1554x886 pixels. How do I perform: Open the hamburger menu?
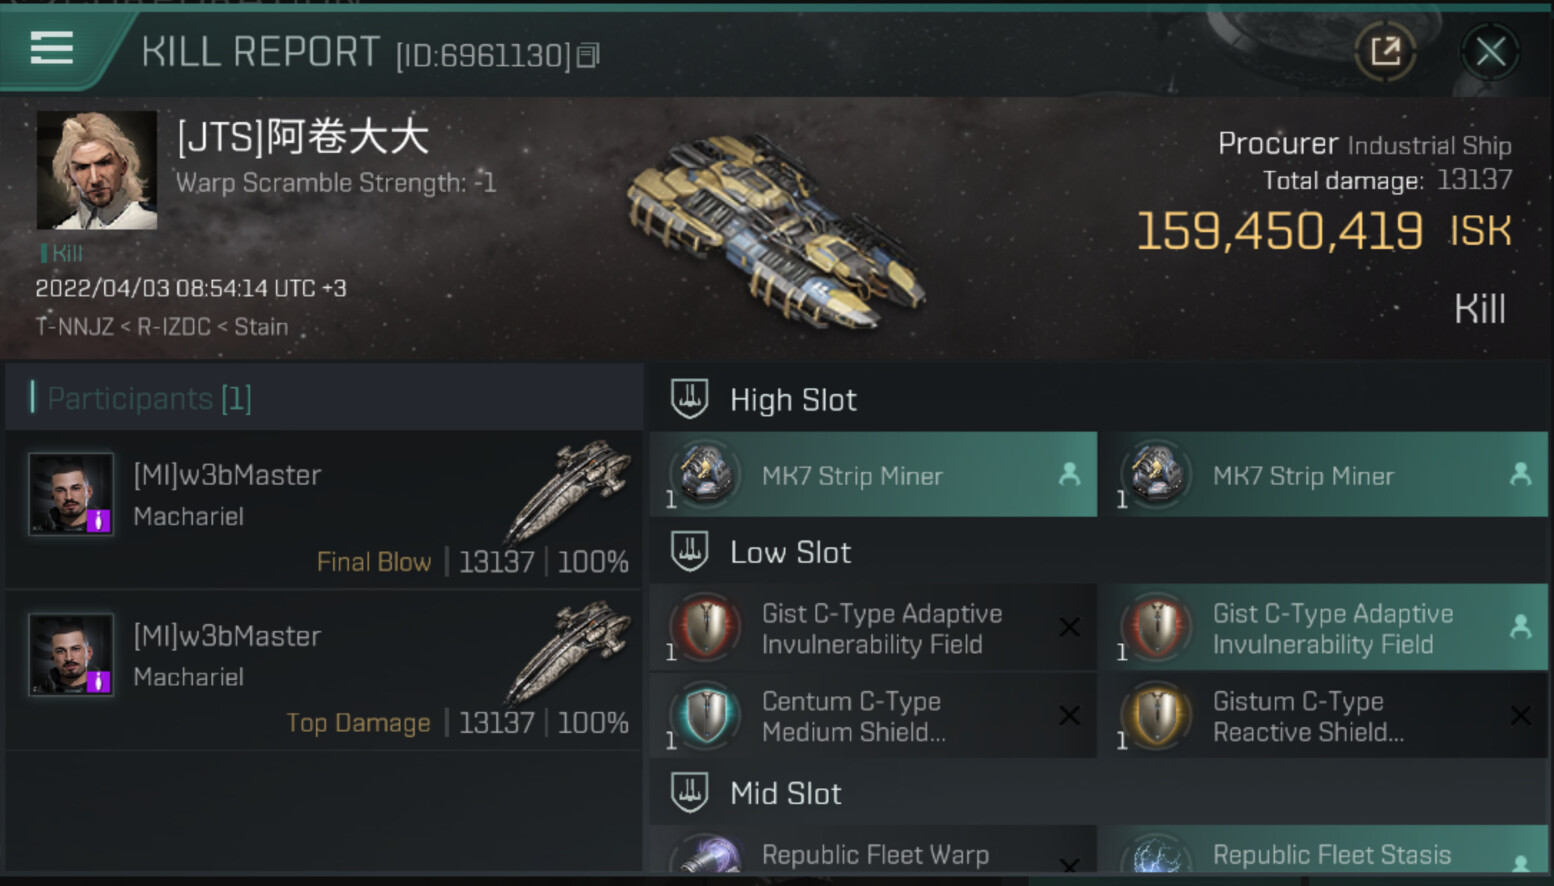coord(52,47)
